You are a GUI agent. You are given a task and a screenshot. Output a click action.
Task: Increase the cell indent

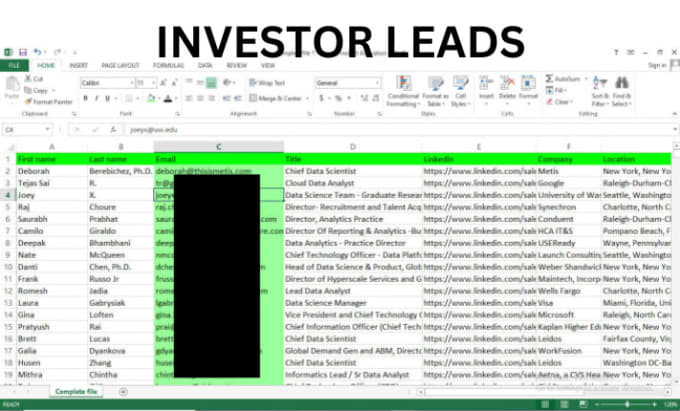238,98
